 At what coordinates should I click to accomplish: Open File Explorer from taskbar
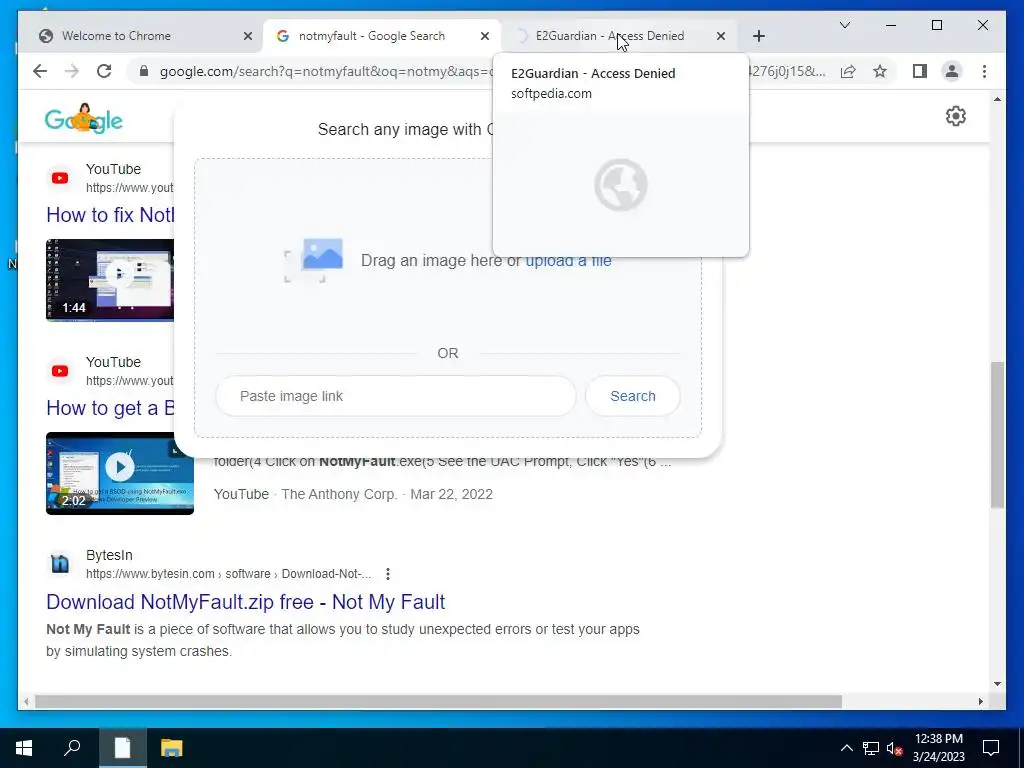[172, 748]
